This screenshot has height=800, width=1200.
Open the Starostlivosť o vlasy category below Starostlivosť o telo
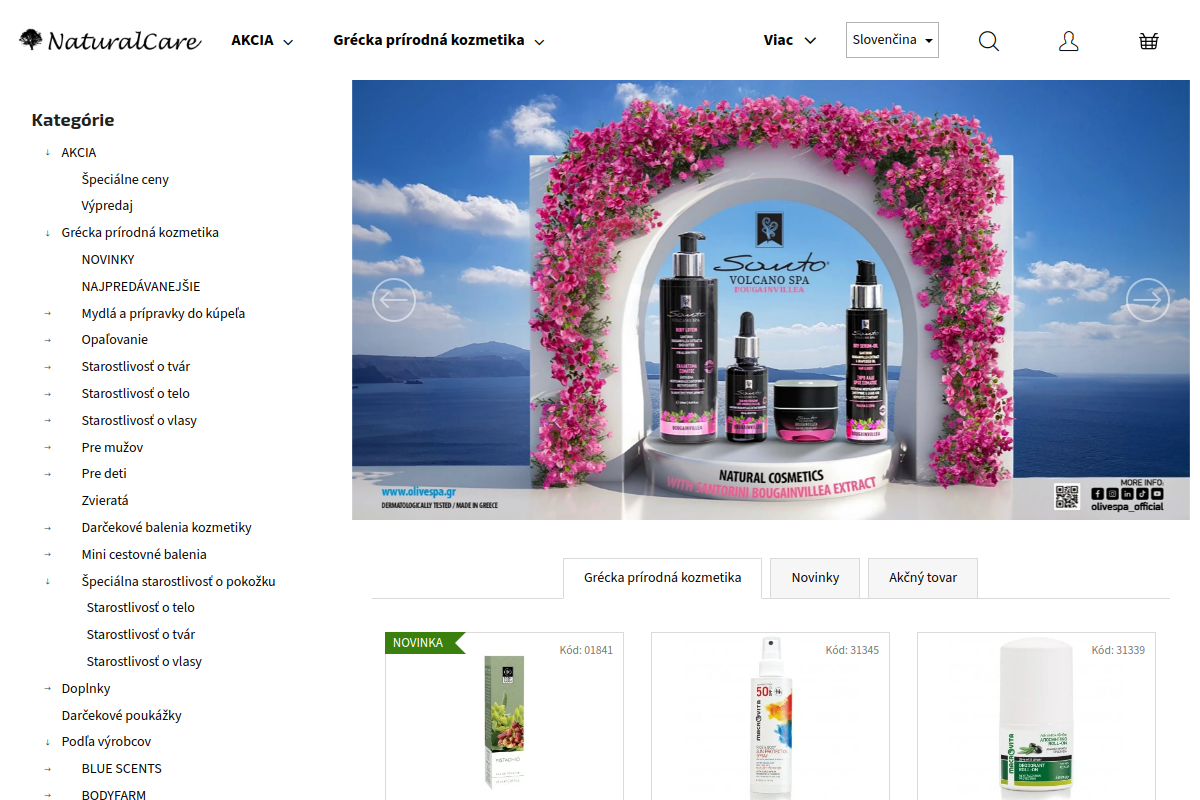[139, 420]
